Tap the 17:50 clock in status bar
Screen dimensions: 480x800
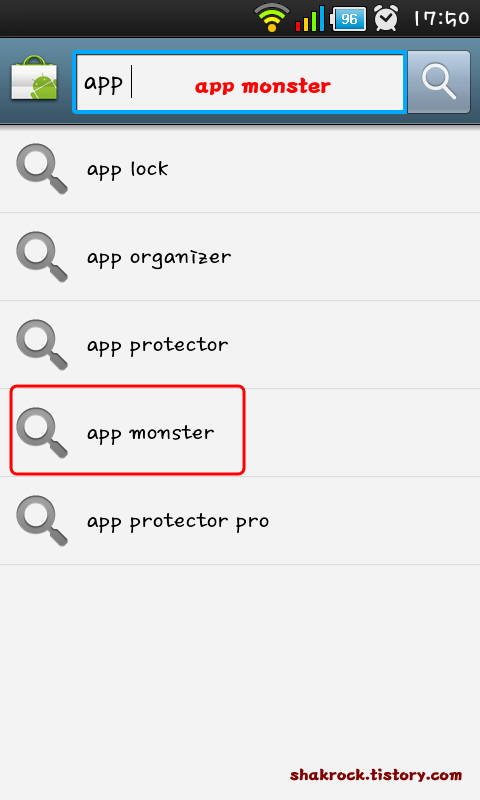441,19
